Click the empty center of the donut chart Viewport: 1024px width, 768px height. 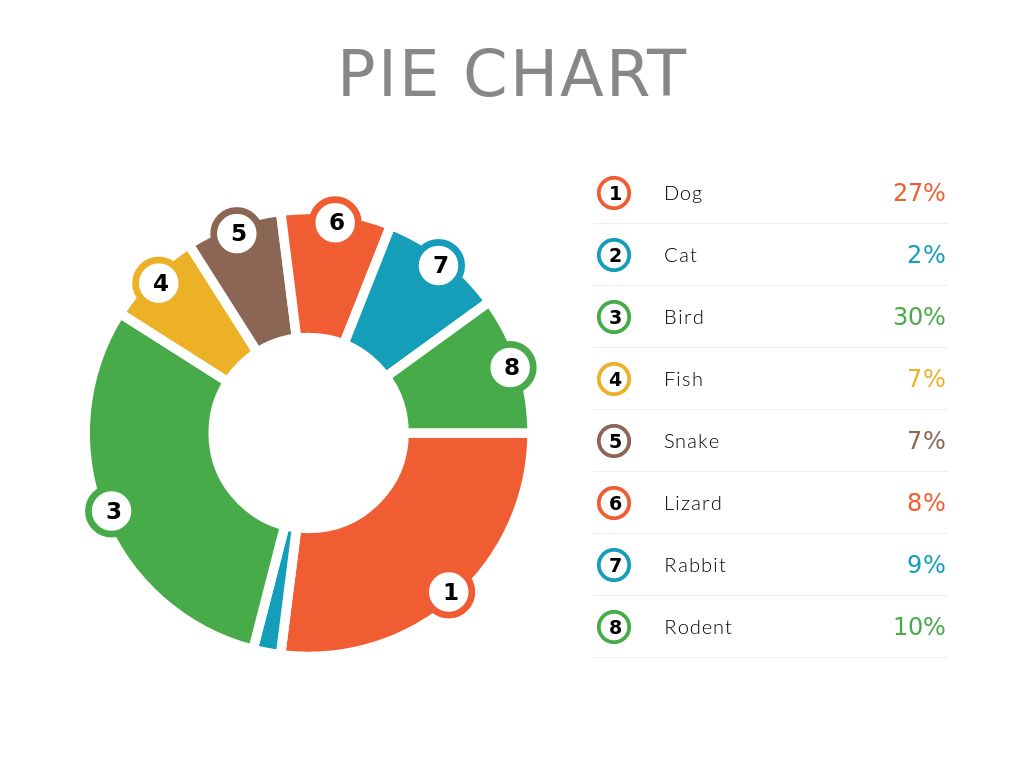click(308, 433)
